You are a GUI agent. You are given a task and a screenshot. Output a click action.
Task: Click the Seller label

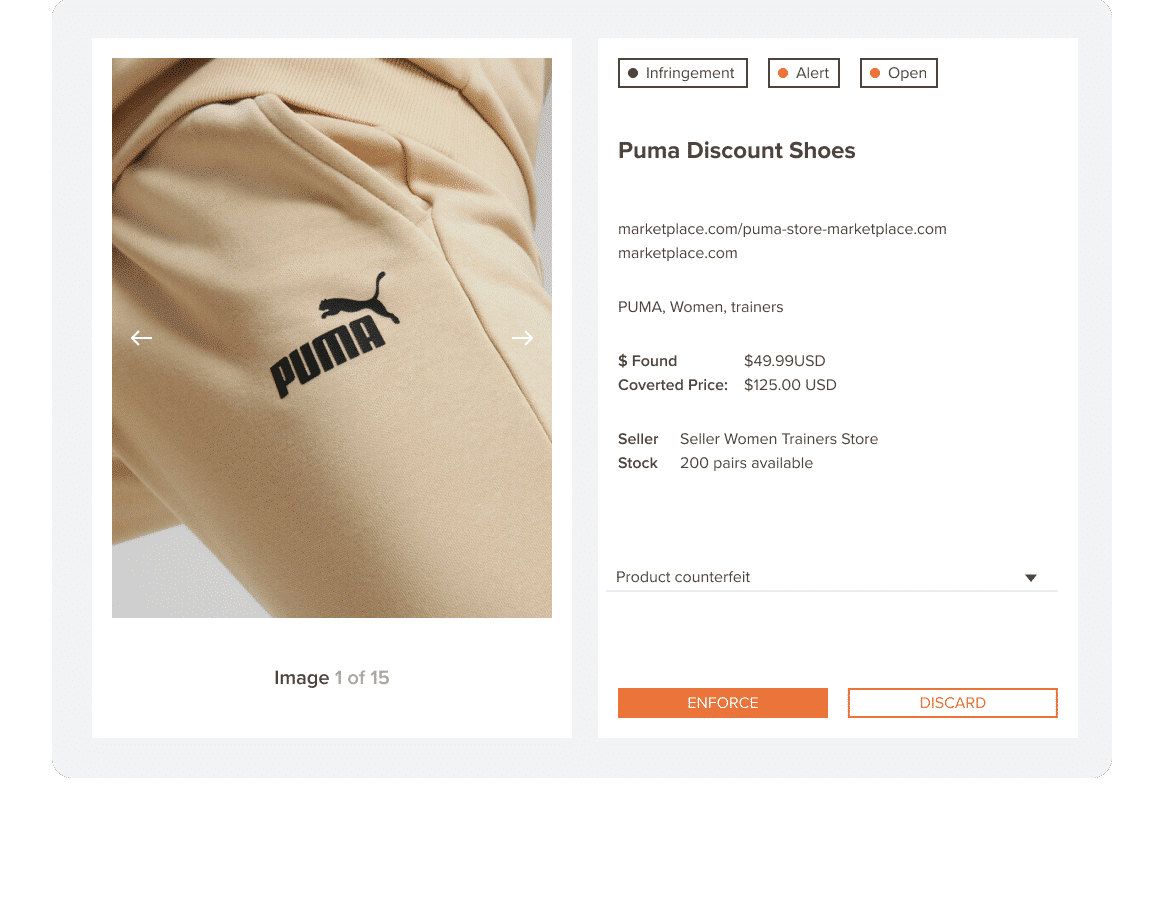(638, 439)
